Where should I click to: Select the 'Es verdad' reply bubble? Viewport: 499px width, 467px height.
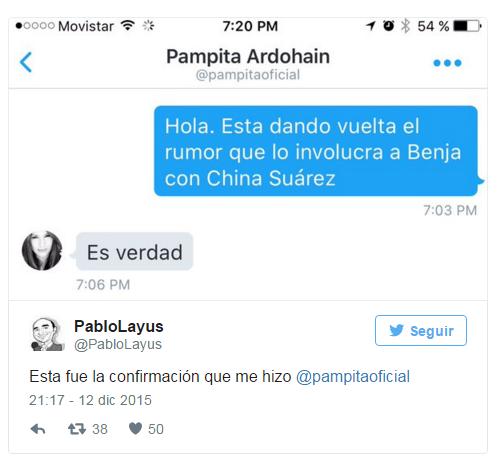(x=135, y=251)
